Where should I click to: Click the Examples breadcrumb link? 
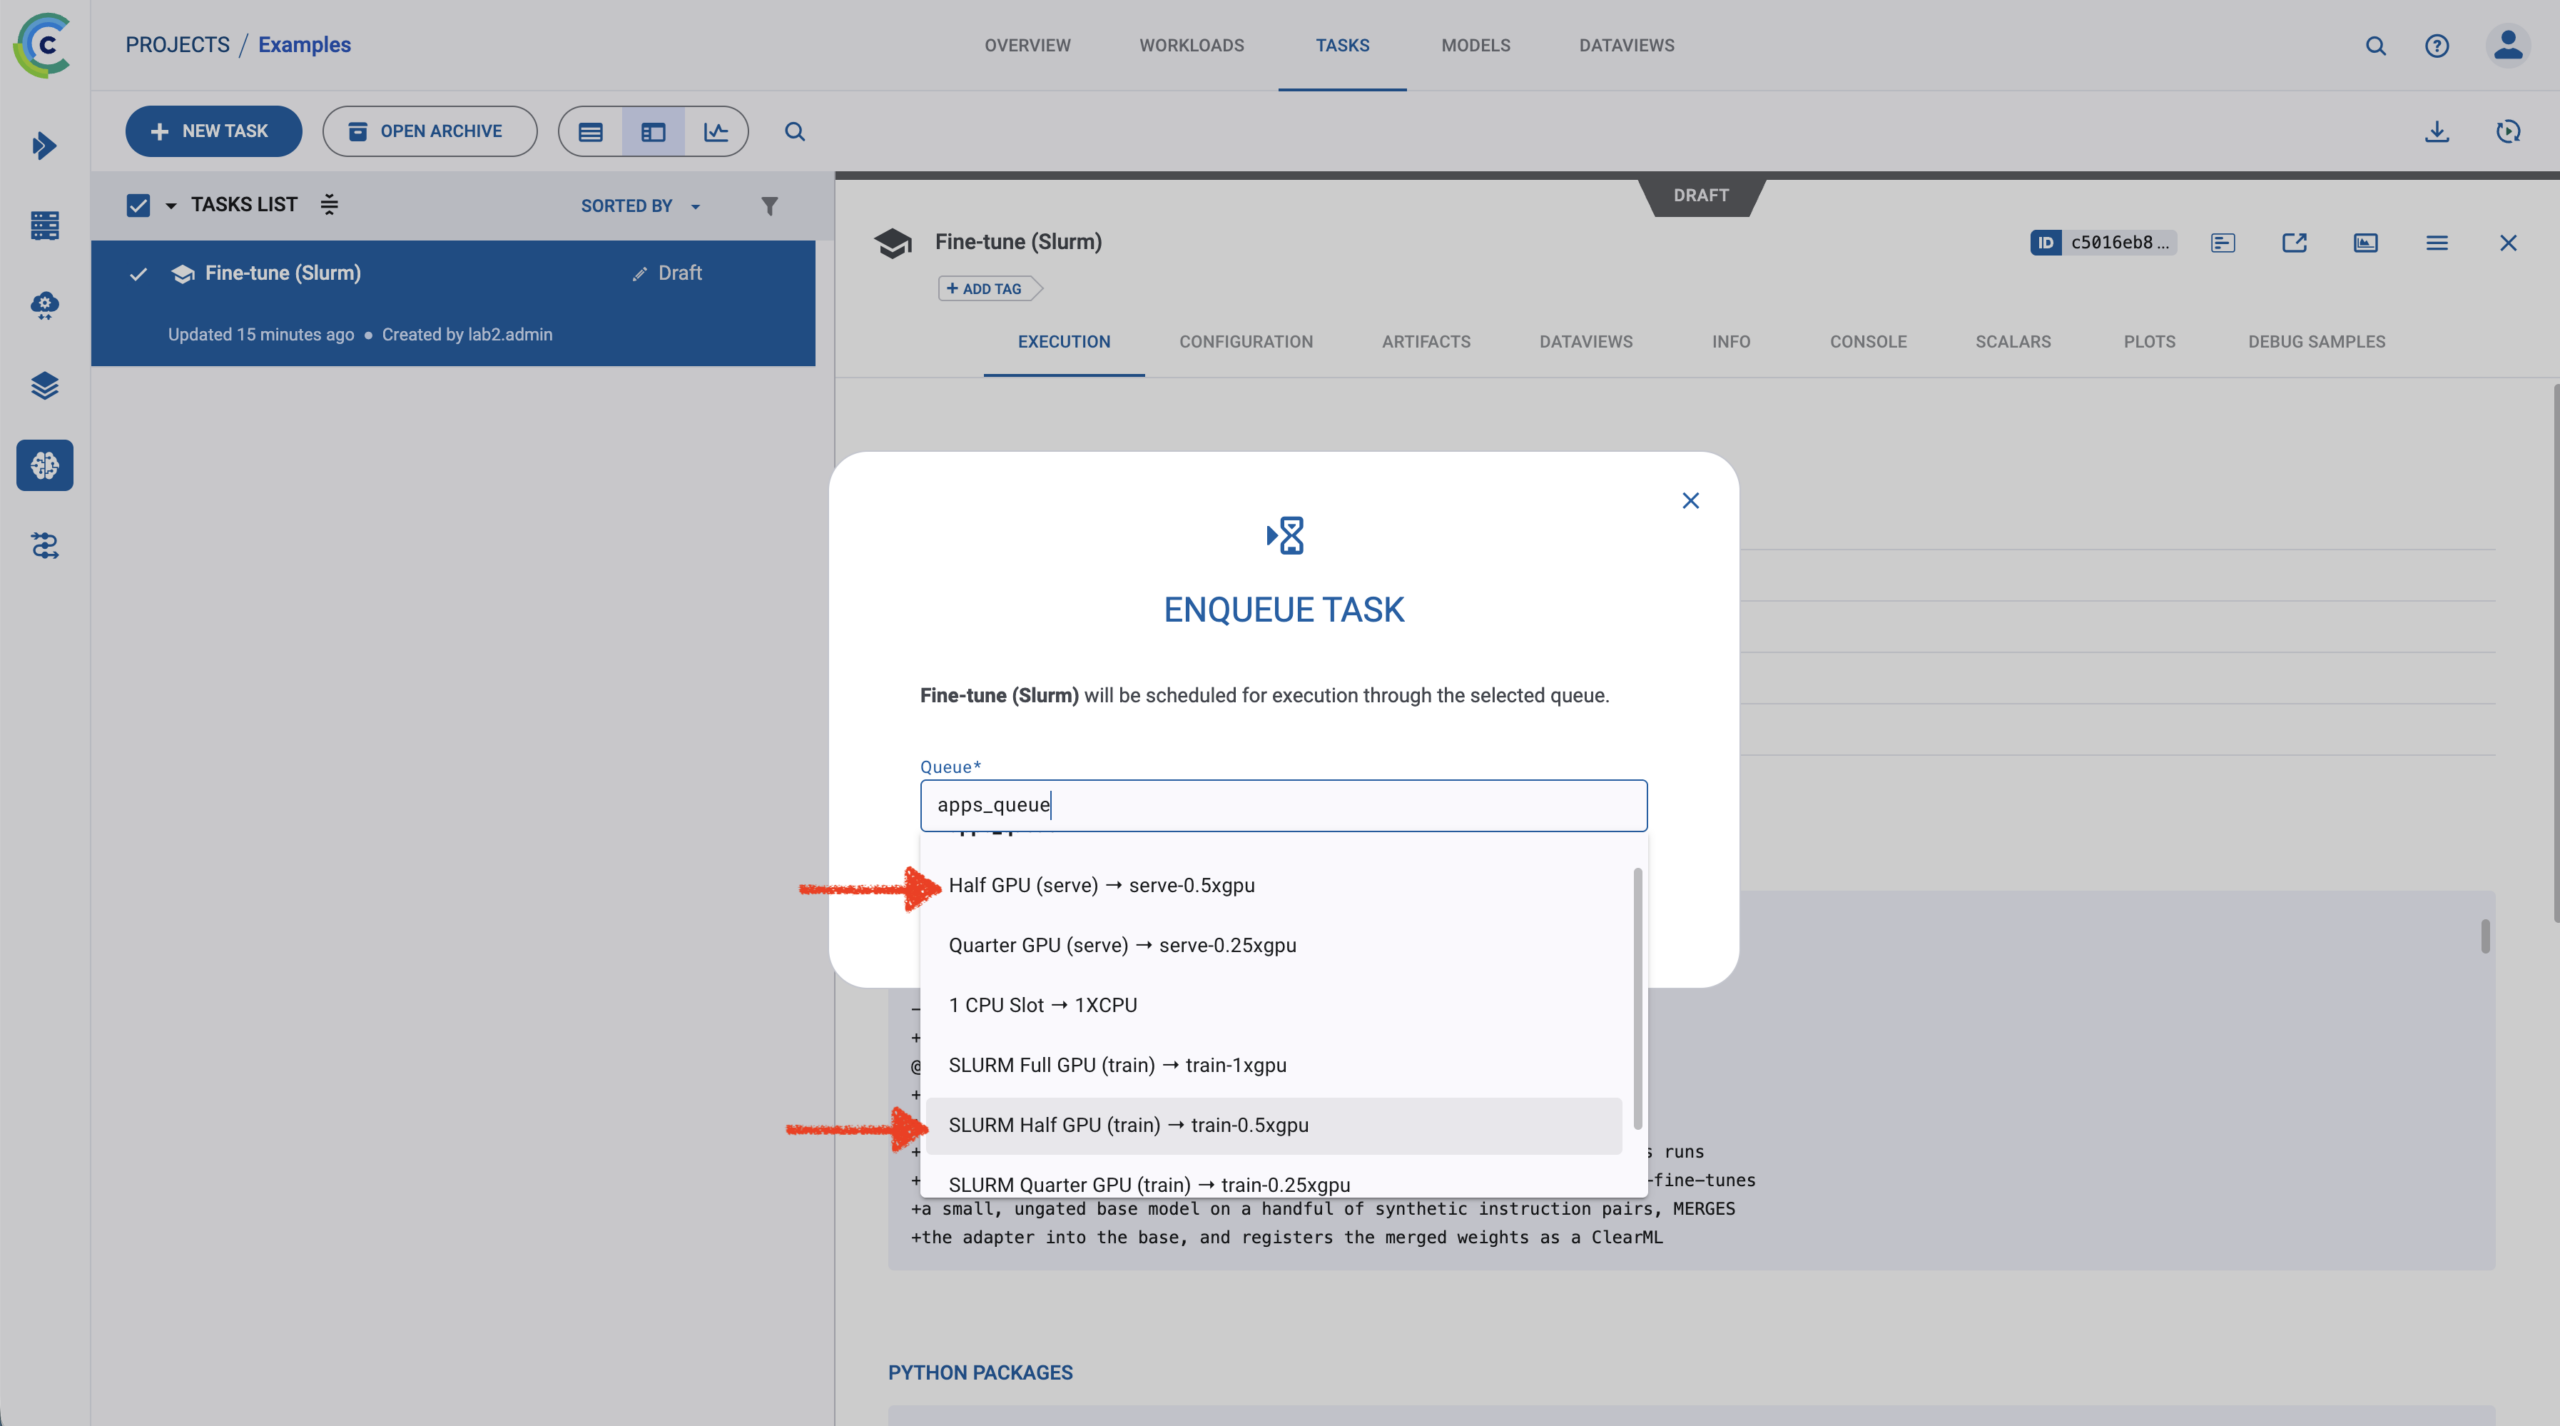(304, 45)
